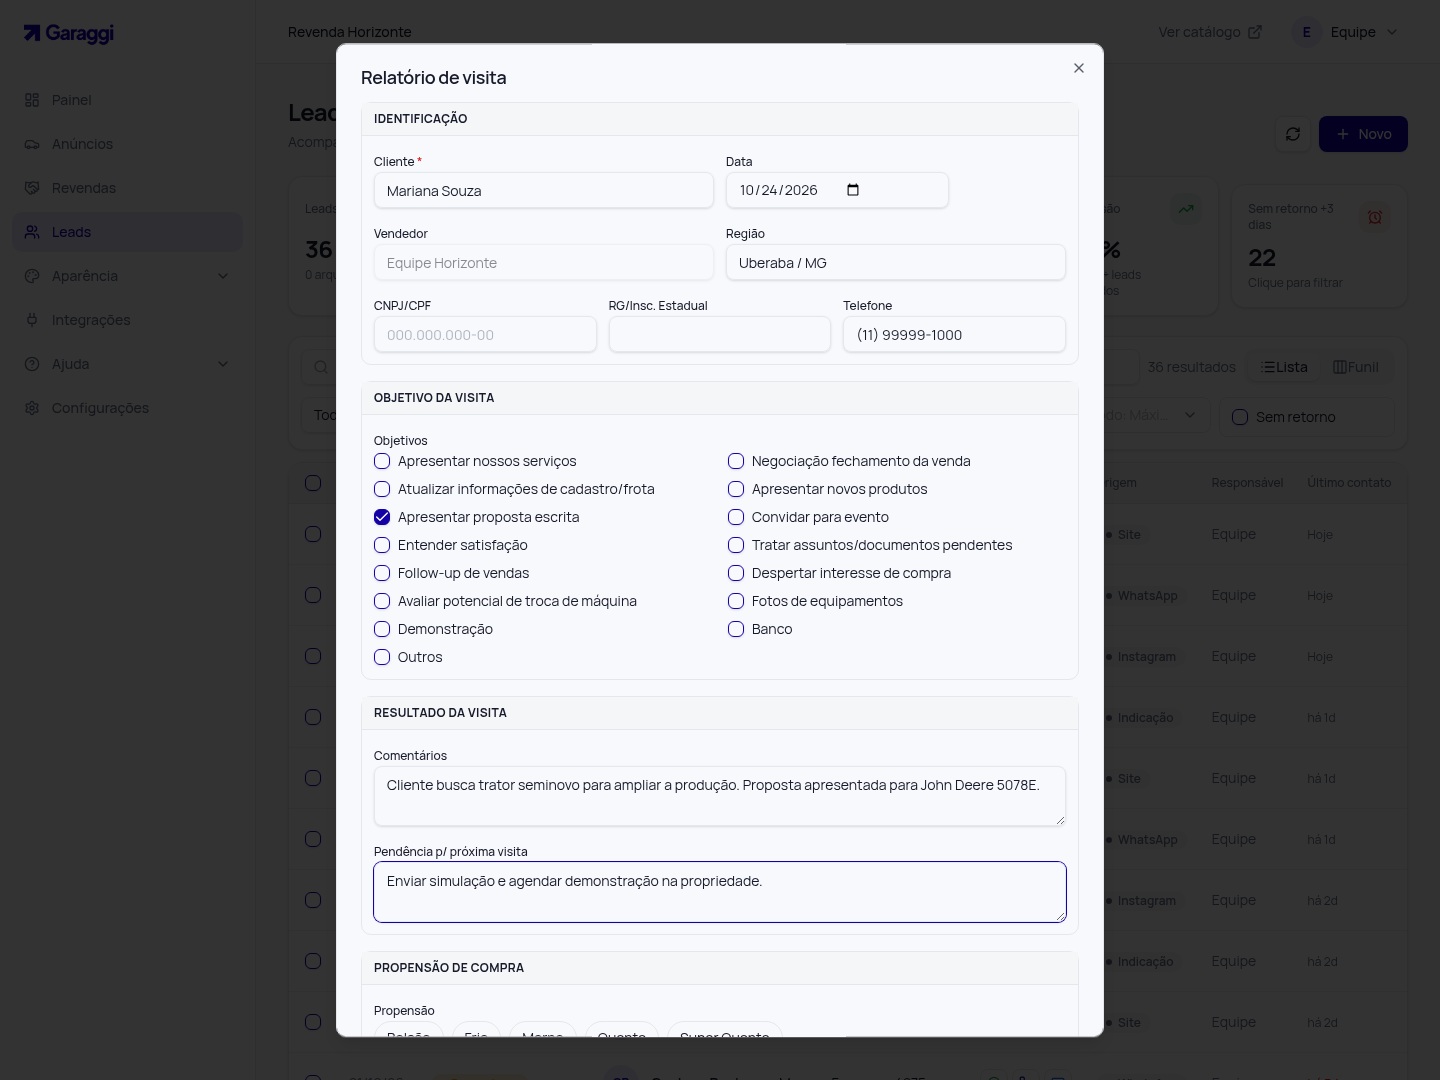Check the Banco objective
The height and width of the screenshot is (1080, 1440).
click(x=736, y=629)
